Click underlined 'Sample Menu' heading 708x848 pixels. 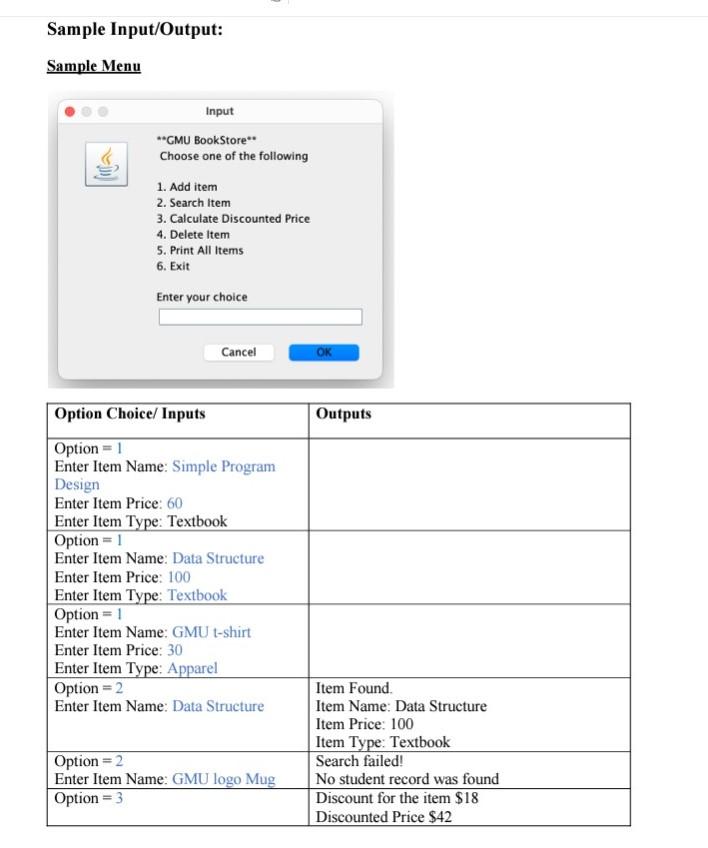tap(94, 66)
